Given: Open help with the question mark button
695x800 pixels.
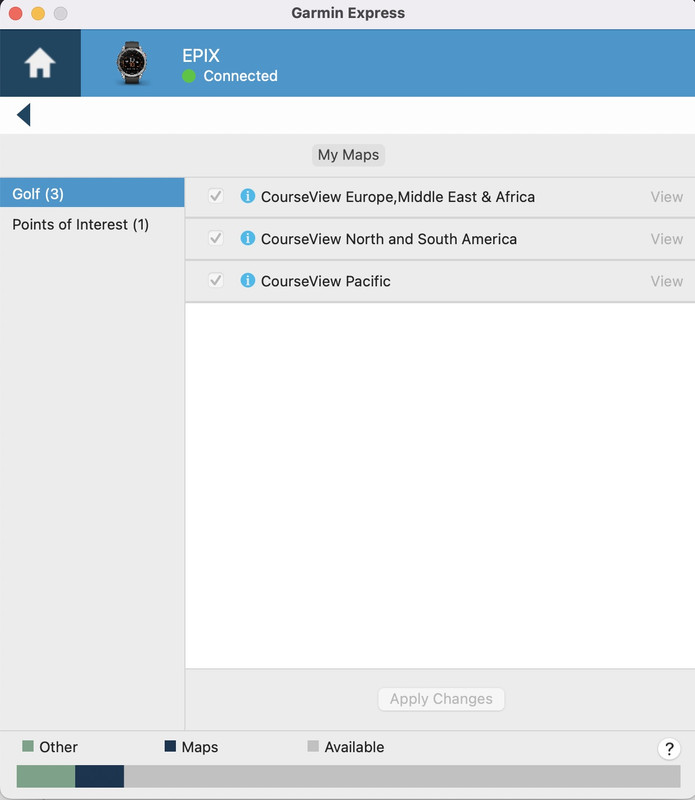Looking at the screenshot, I should pos(668,749).
